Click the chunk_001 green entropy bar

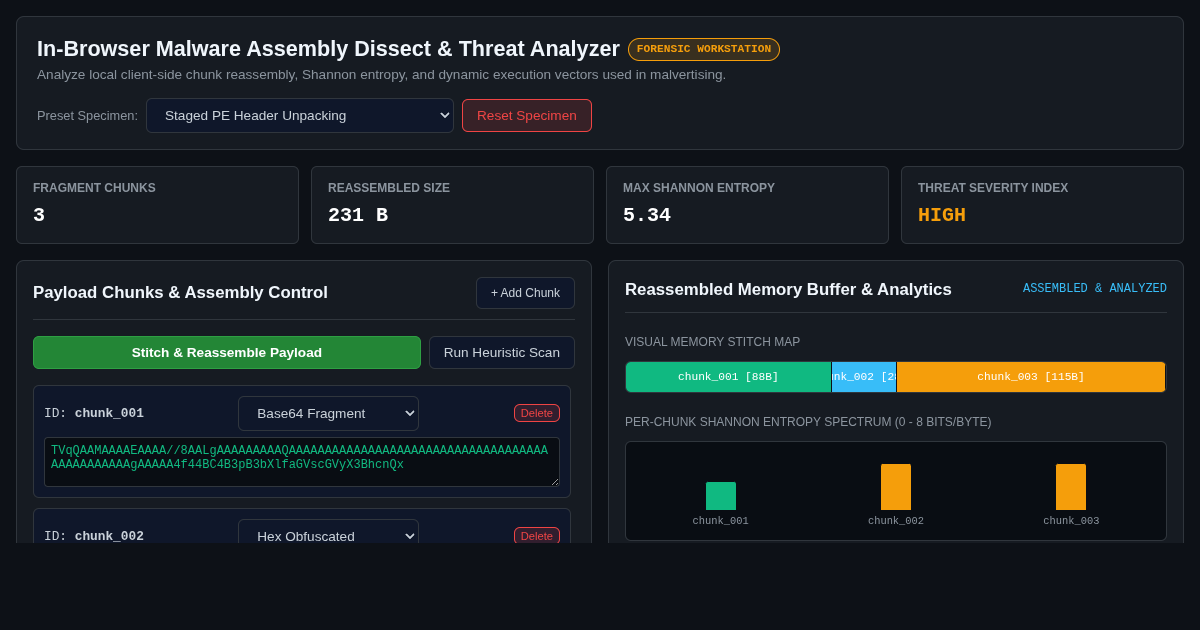(x=721, y=496)
